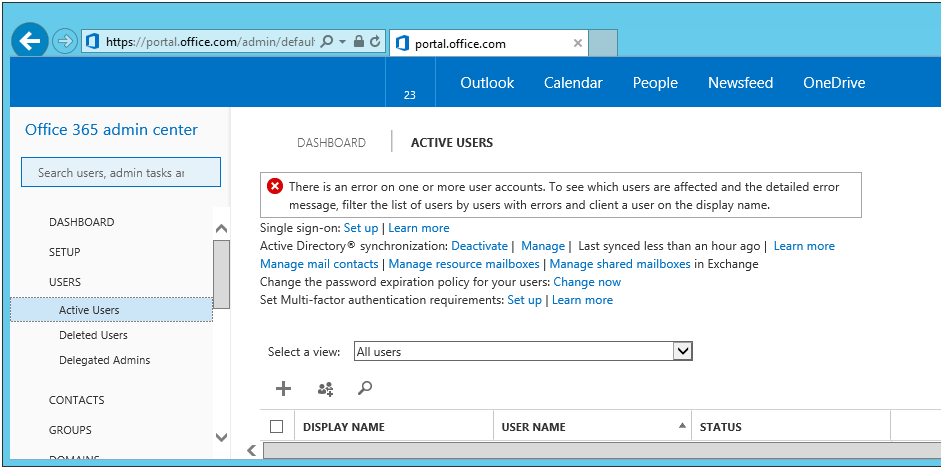Click Deactivate Active Directory synchronization link
Viewport: 941px width, 469px height.
click(x=480, y=246)
